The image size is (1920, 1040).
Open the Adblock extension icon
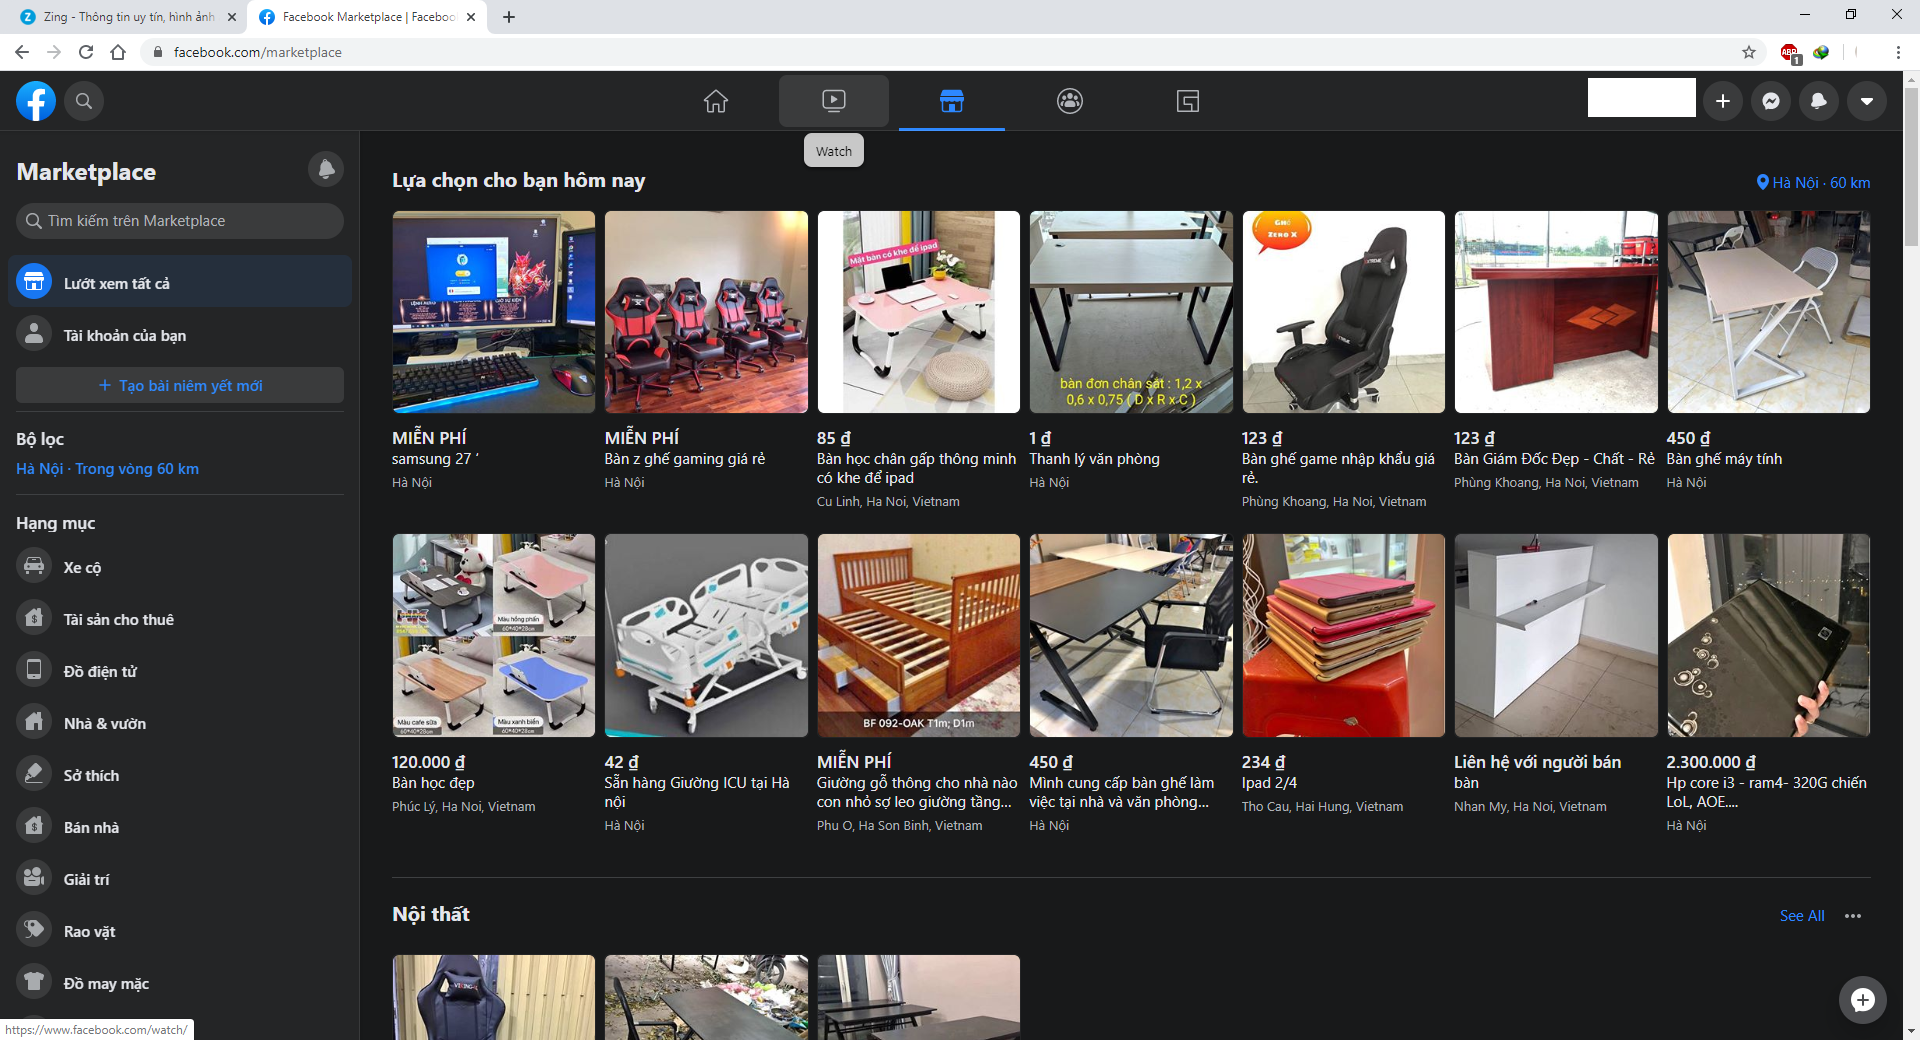coord(1790,53)
